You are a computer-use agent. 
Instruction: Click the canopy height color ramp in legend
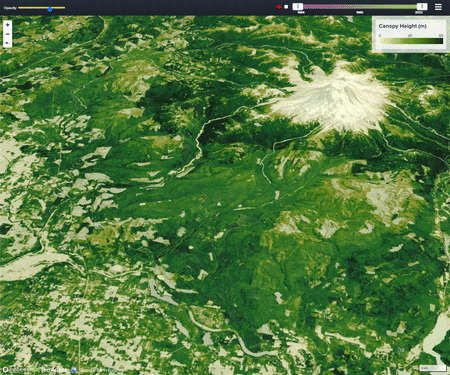coord(411,41)
